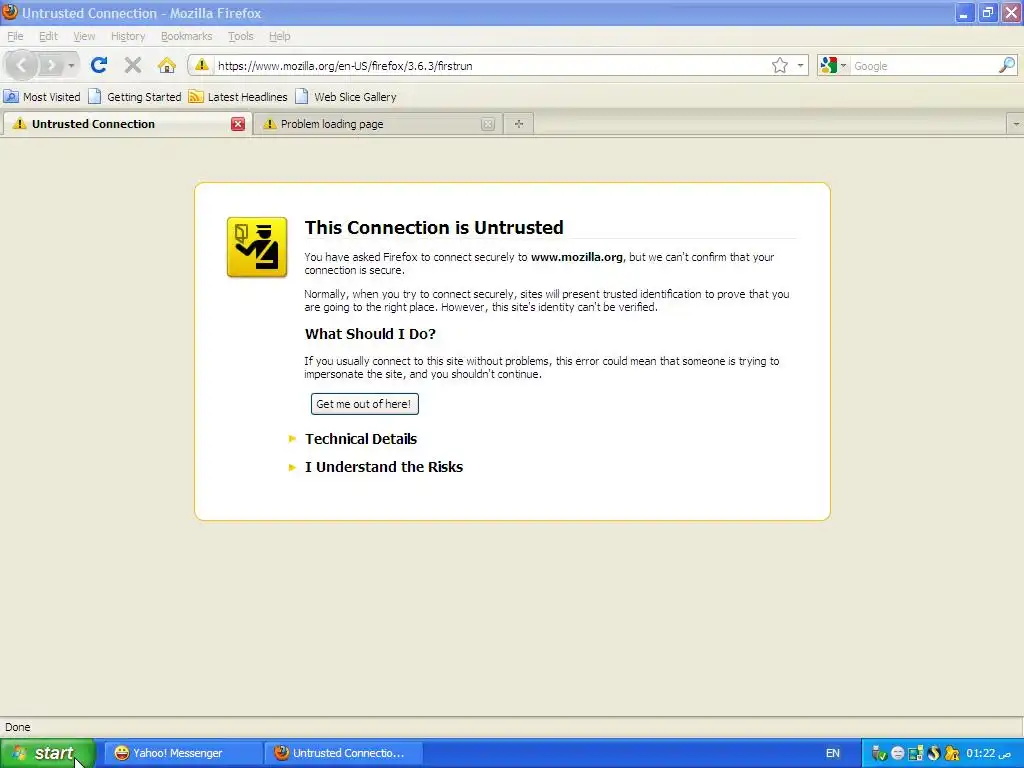Open the back/forward history dropdown arrow
Screen dimensions: 1024x768
(71, 66)
